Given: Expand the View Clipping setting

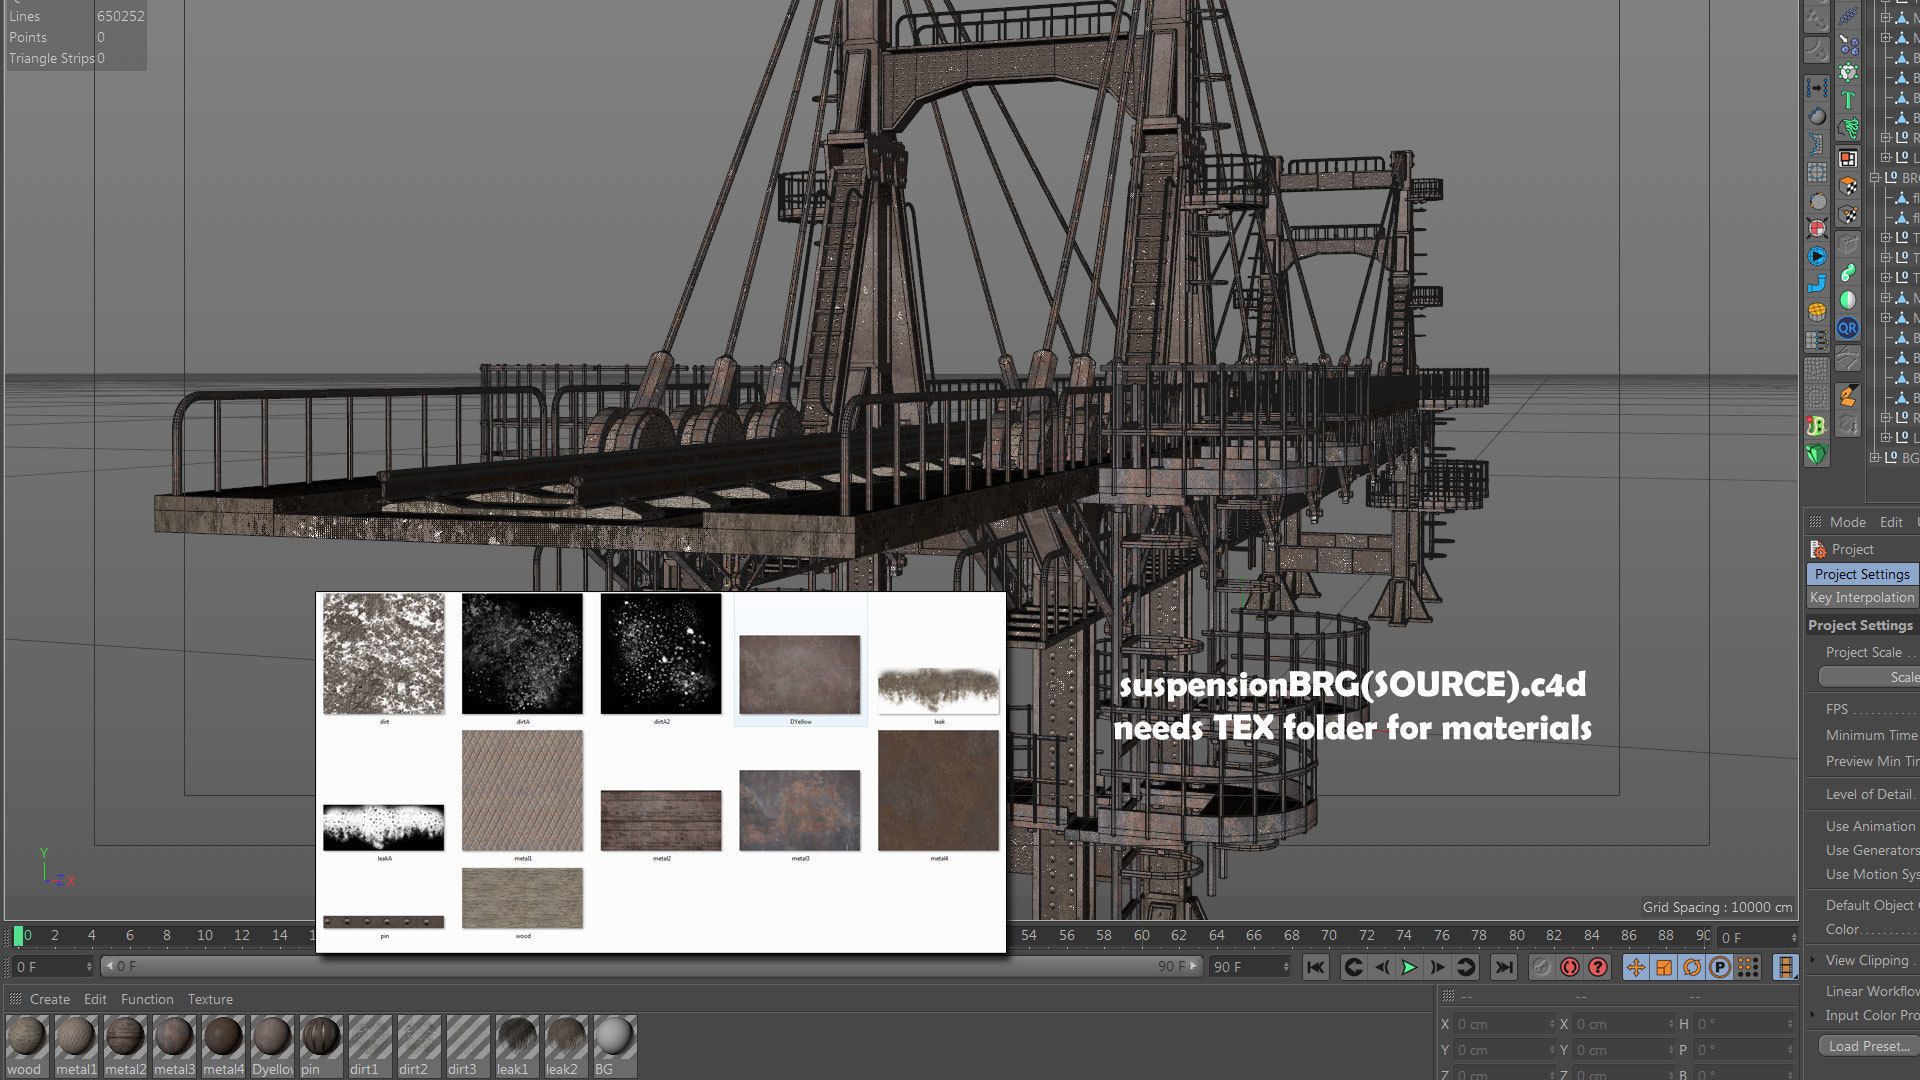Looking at the screenshot, I should (x=1813, y=960).
